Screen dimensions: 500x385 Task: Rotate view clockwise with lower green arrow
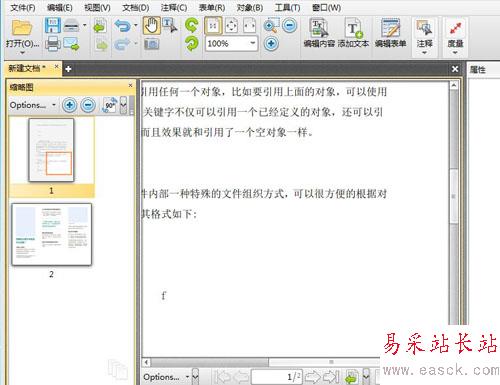pos(192,44)
